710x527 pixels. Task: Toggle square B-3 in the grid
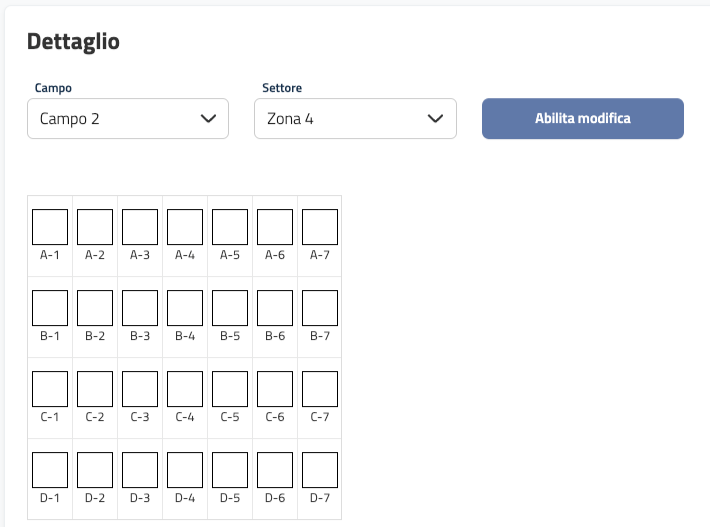(140, 308)
